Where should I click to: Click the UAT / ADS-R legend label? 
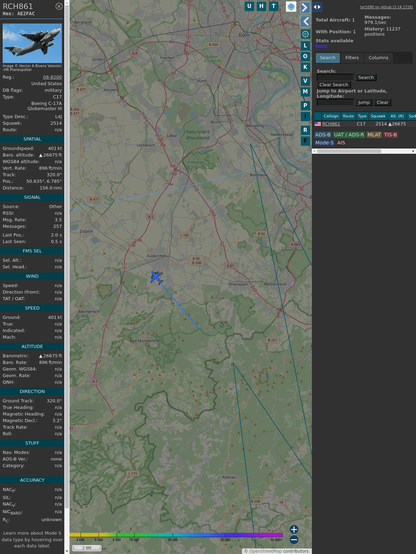coord(349,135)
